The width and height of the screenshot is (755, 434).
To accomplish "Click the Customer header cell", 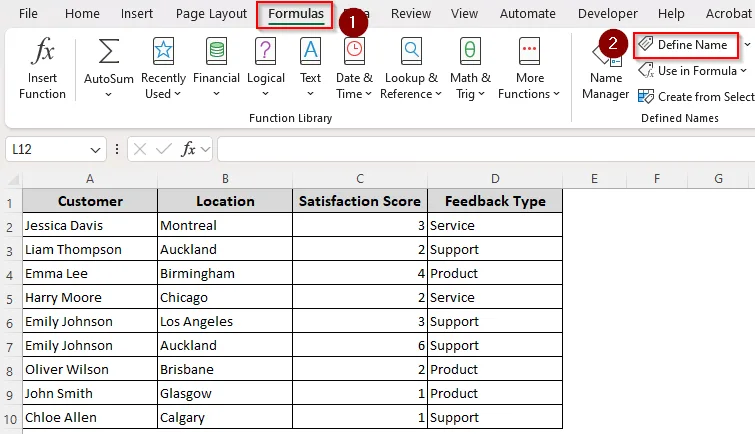I will [x=90, y=201].
